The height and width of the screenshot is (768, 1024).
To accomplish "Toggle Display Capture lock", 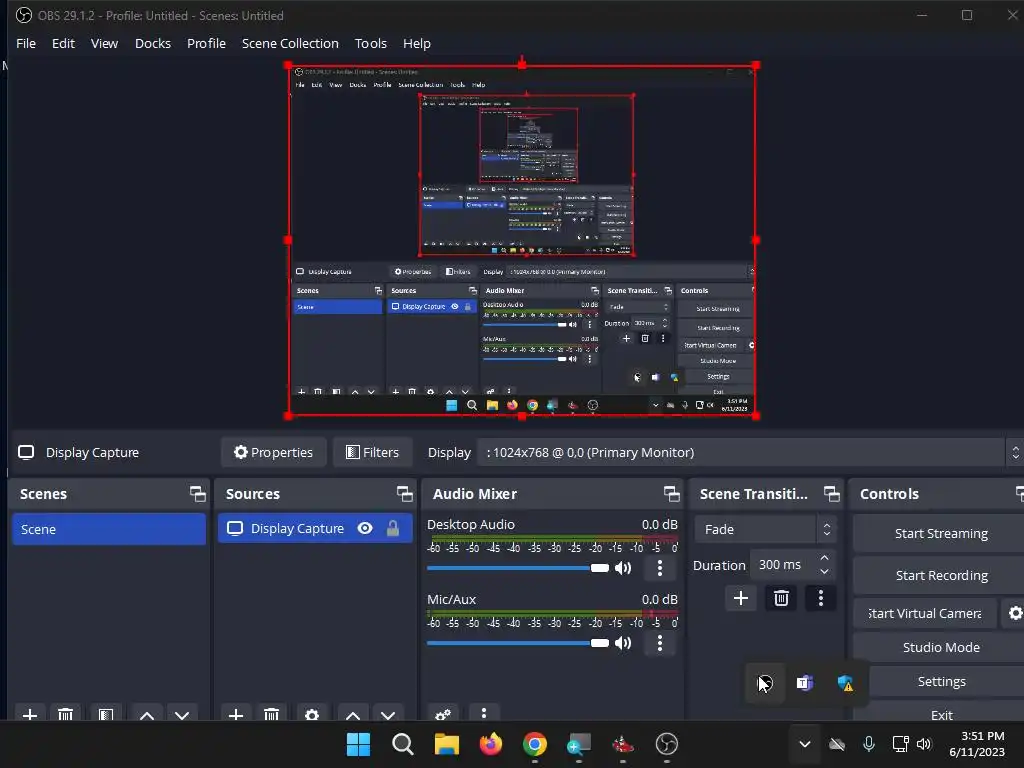I will (x=392, y=528).
